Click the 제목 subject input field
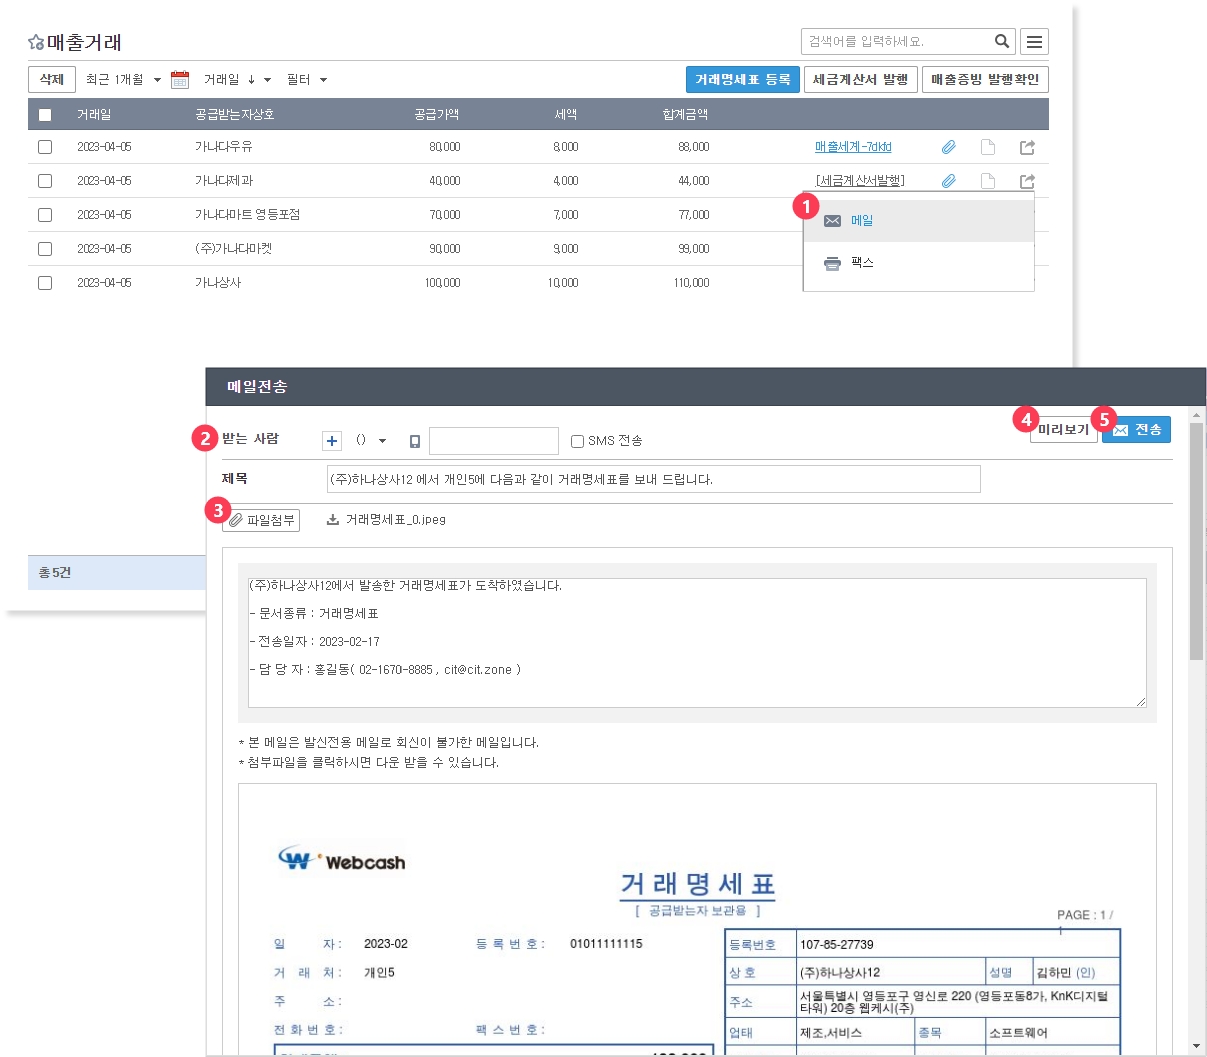Viewport: 1207px width, 1057px height. tap(652, 479)
